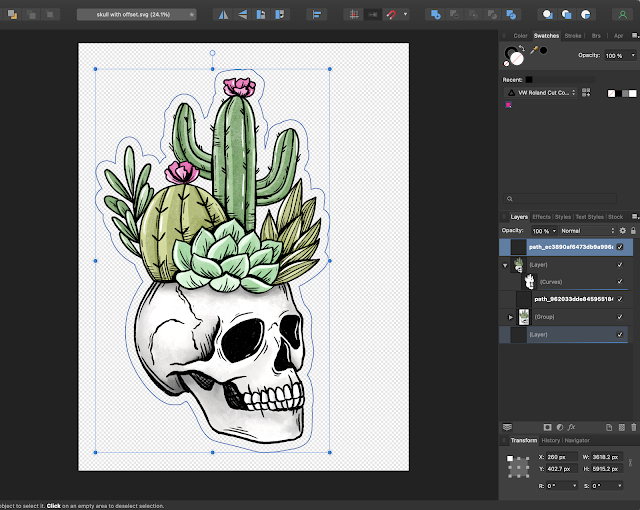The height and width of the screenshot is (510, 640).
Task: Expand the (Group) layer disclosure triangle
Action: point(510,317)
